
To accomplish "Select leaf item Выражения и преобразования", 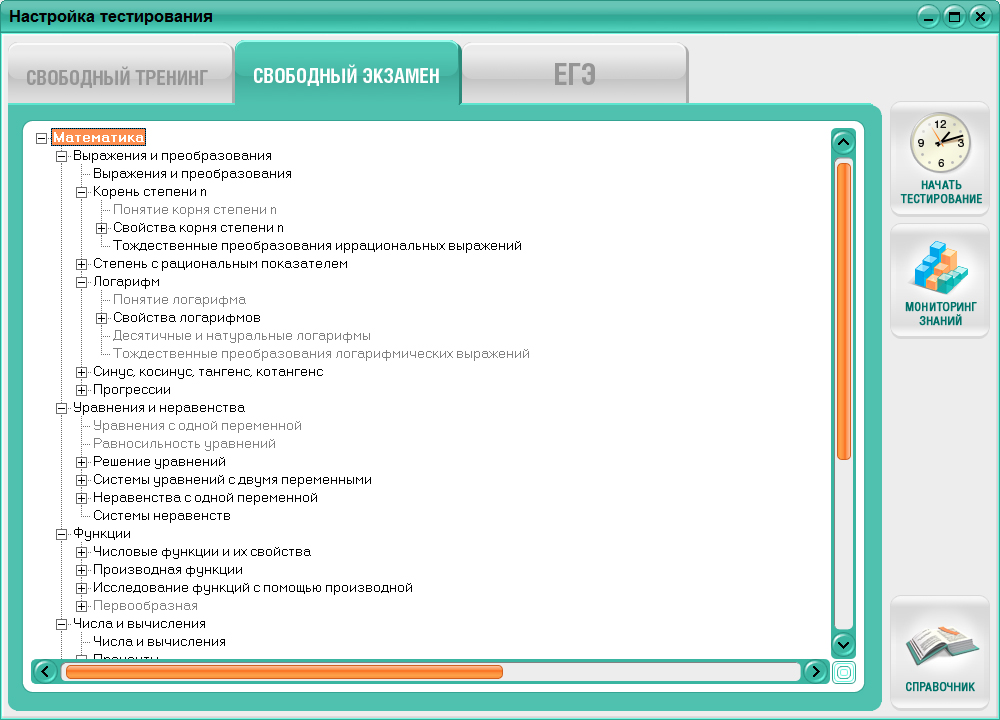I will coord(192,173).
